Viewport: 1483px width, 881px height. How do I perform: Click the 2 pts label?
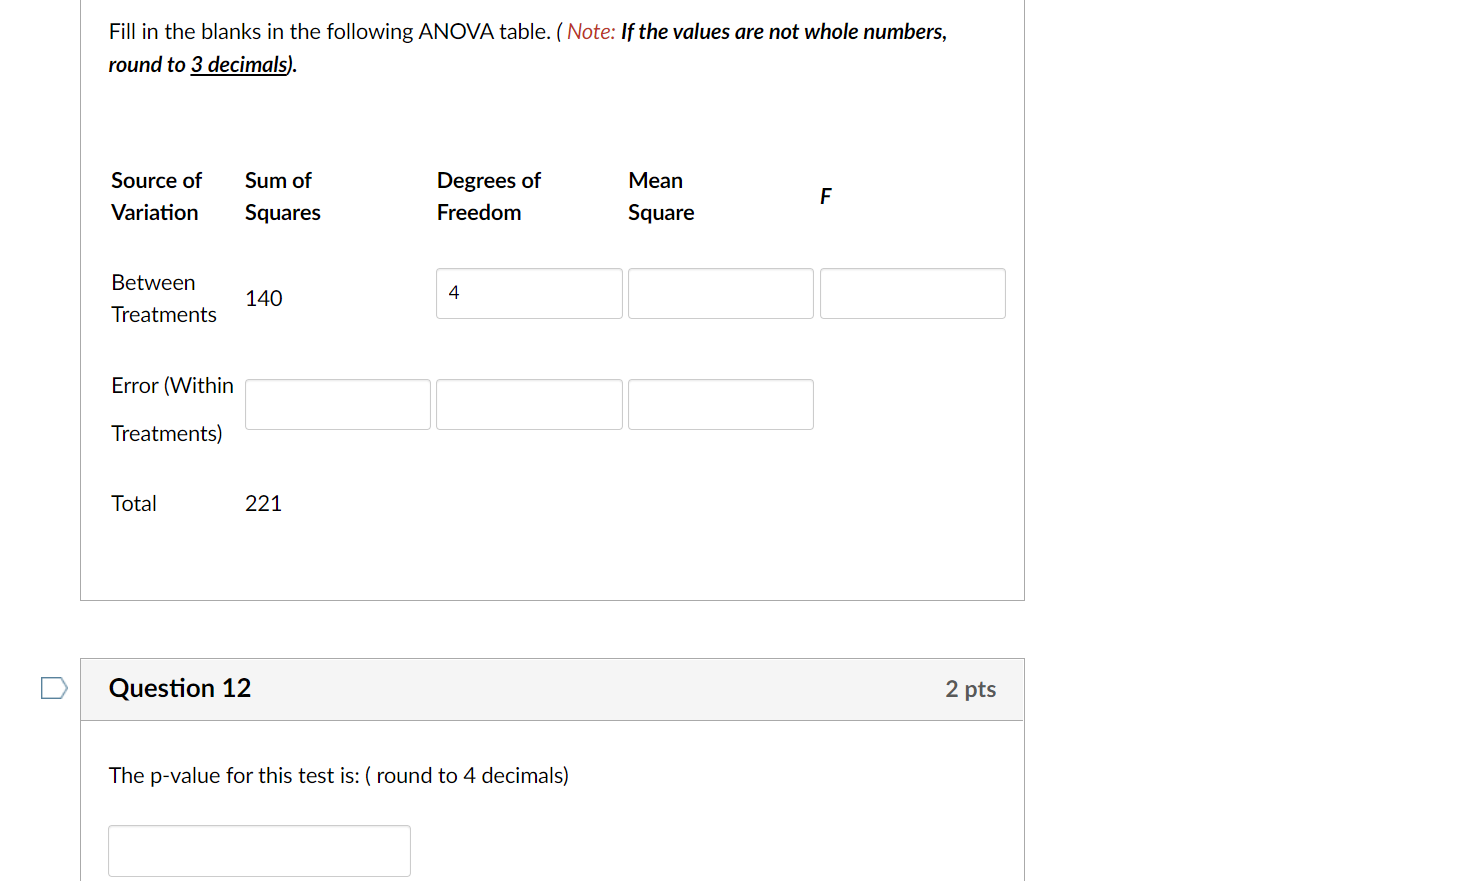tap(970, 689)
